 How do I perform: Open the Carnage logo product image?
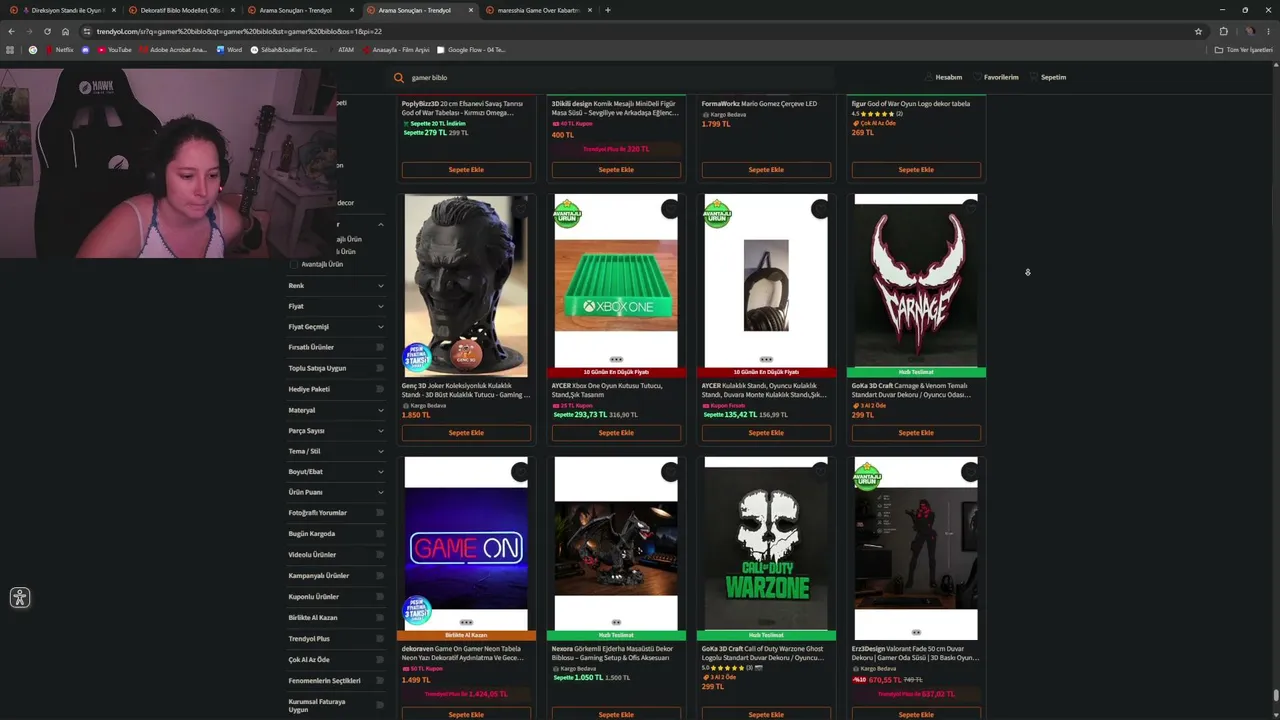[916, 281]
